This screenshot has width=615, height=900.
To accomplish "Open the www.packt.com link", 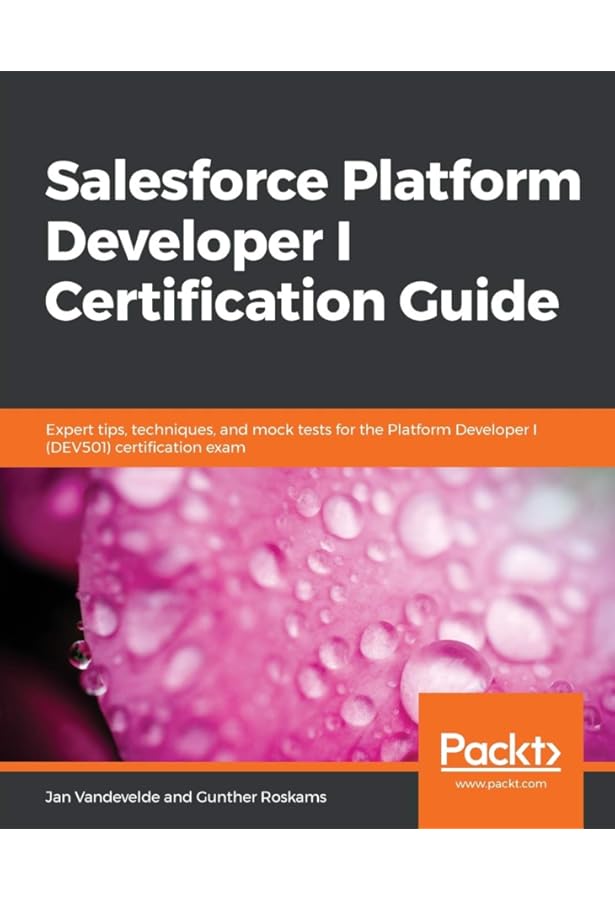I will 500,784.
